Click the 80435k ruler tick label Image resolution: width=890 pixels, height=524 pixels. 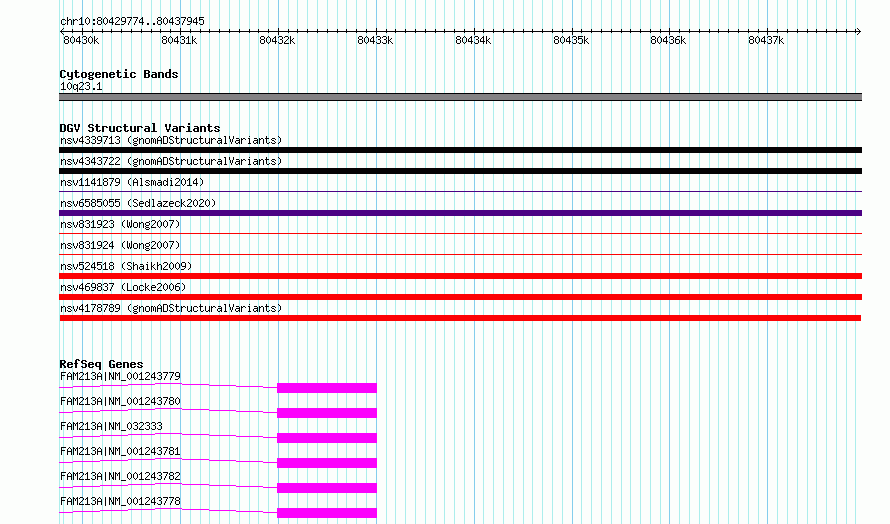[571, 40]
